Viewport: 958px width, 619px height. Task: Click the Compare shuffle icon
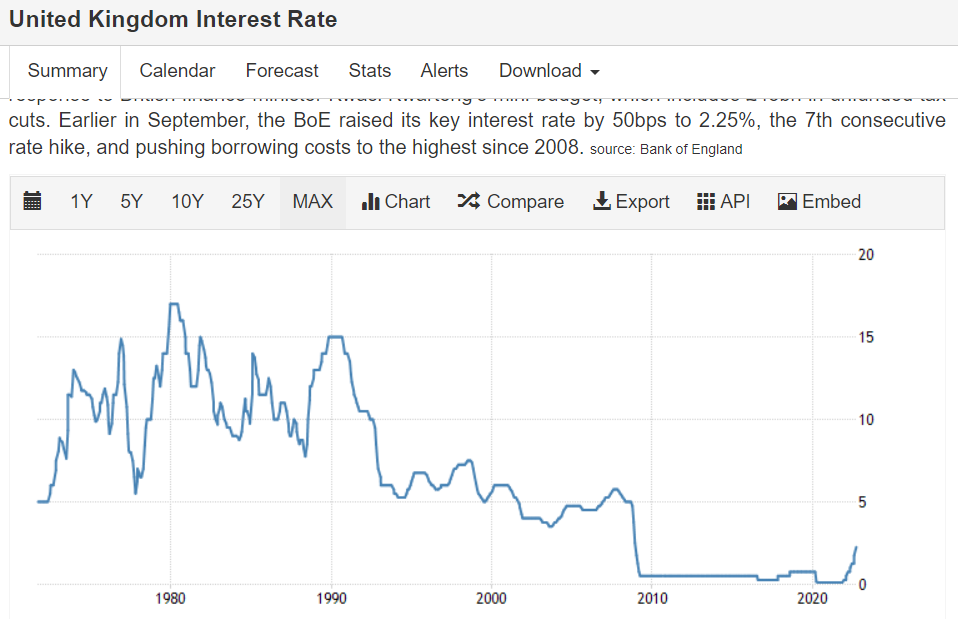point(468,202)
